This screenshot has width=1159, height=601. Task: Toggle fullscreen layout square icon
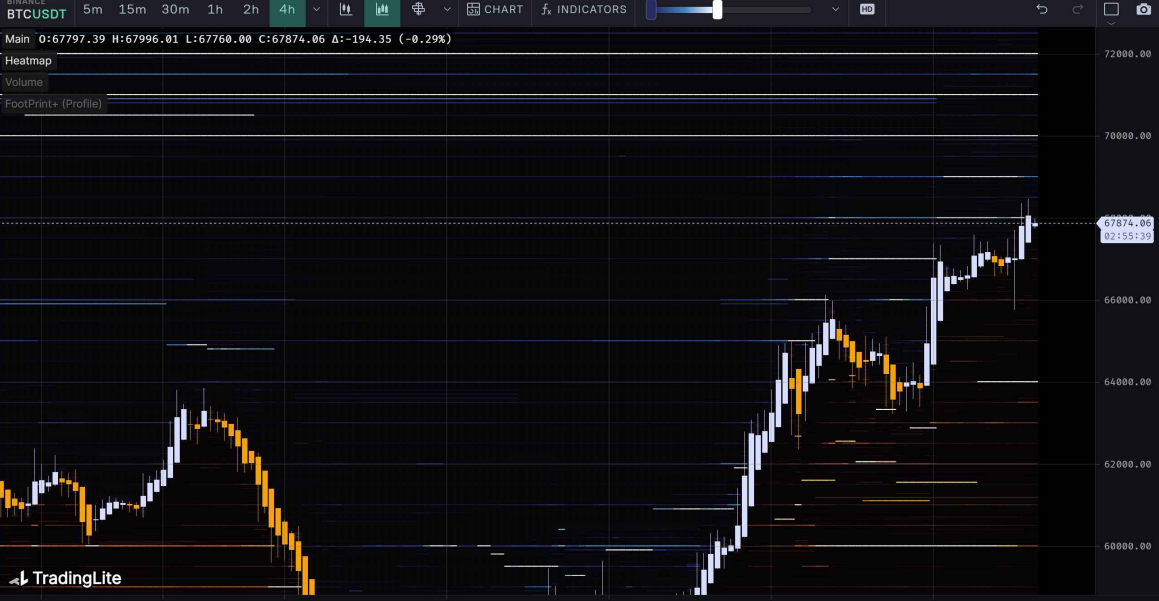(1111, 10)
